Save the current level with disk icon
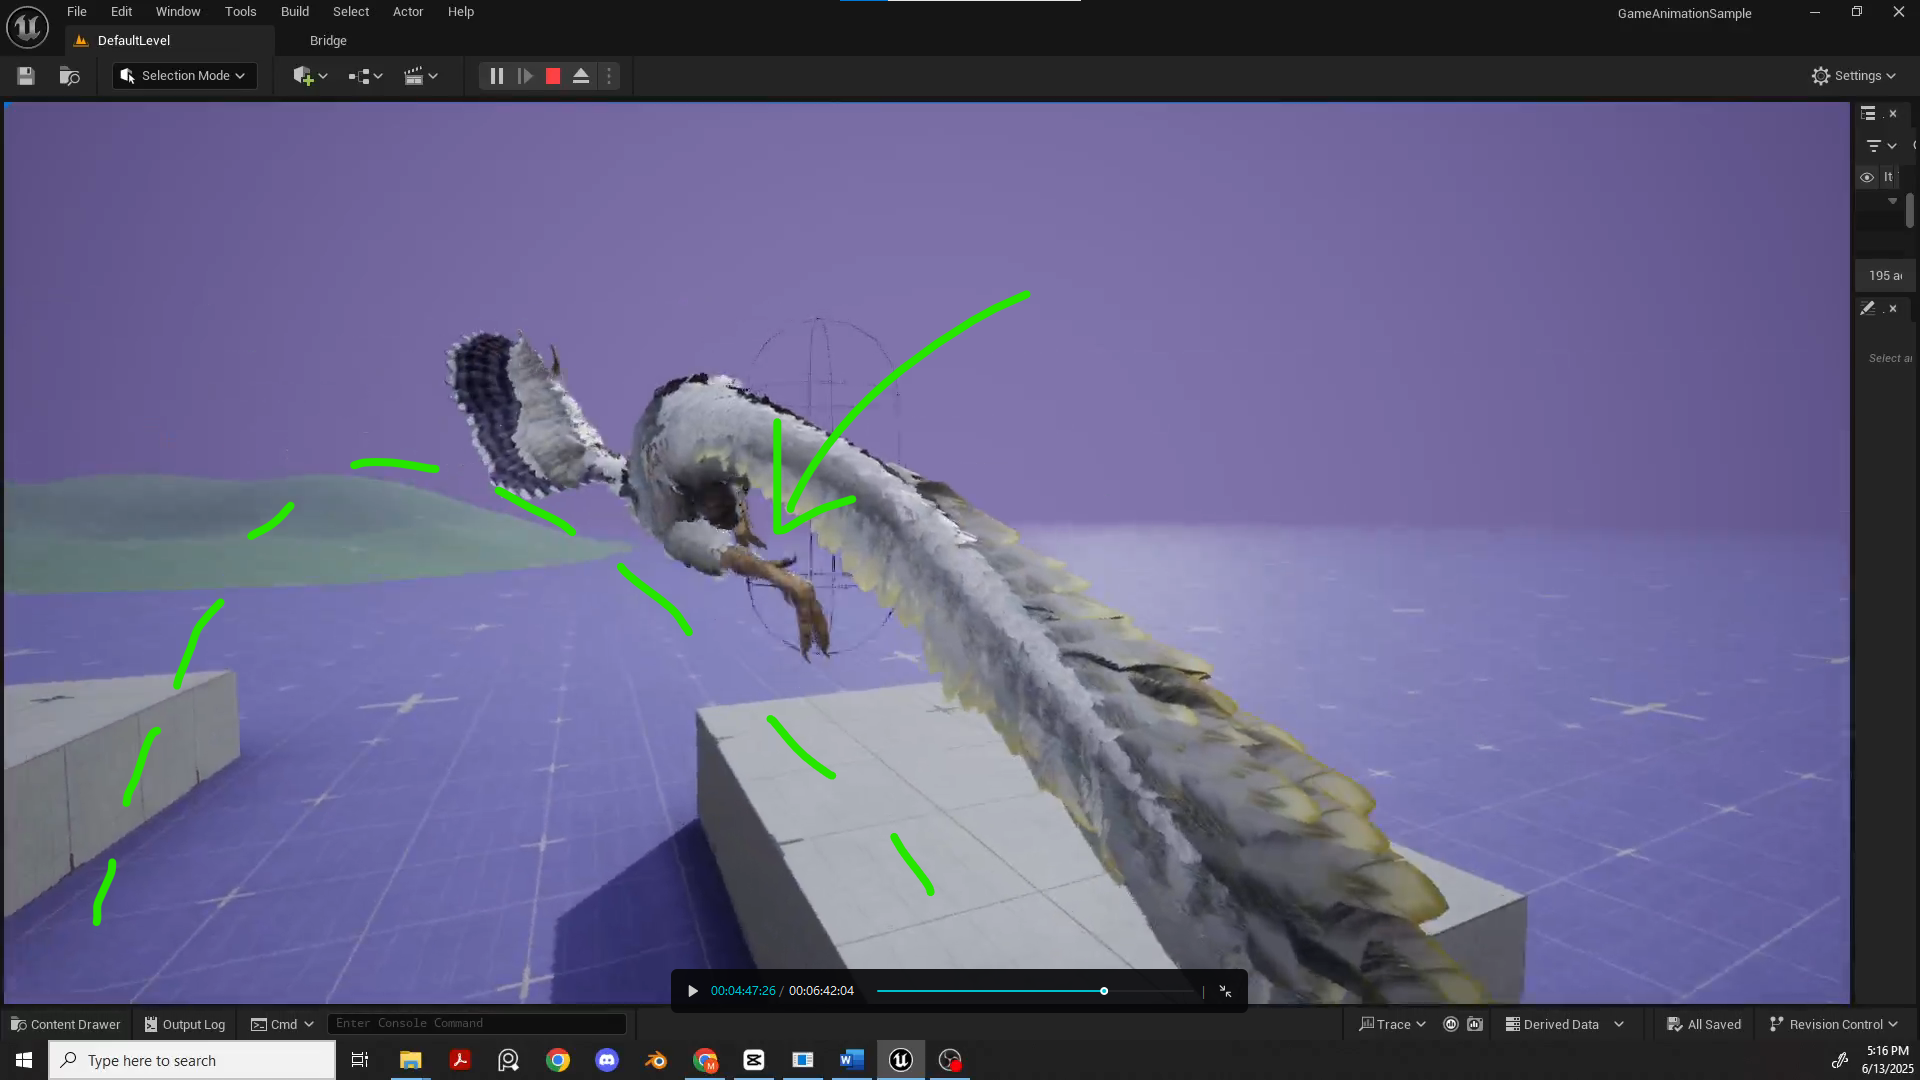This screenshot has width=1920, height=1080. [26, 76]
